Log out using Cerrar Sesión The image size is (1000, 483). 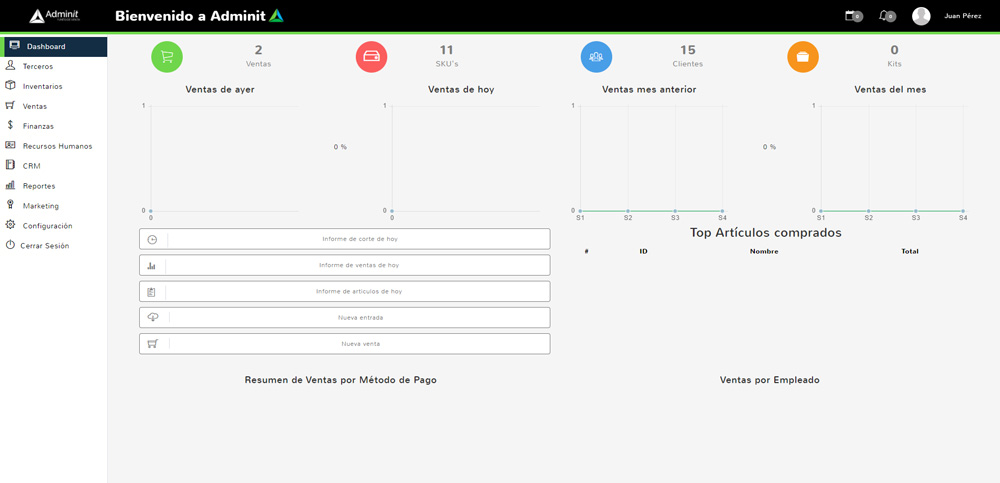[x=44, y=246]
